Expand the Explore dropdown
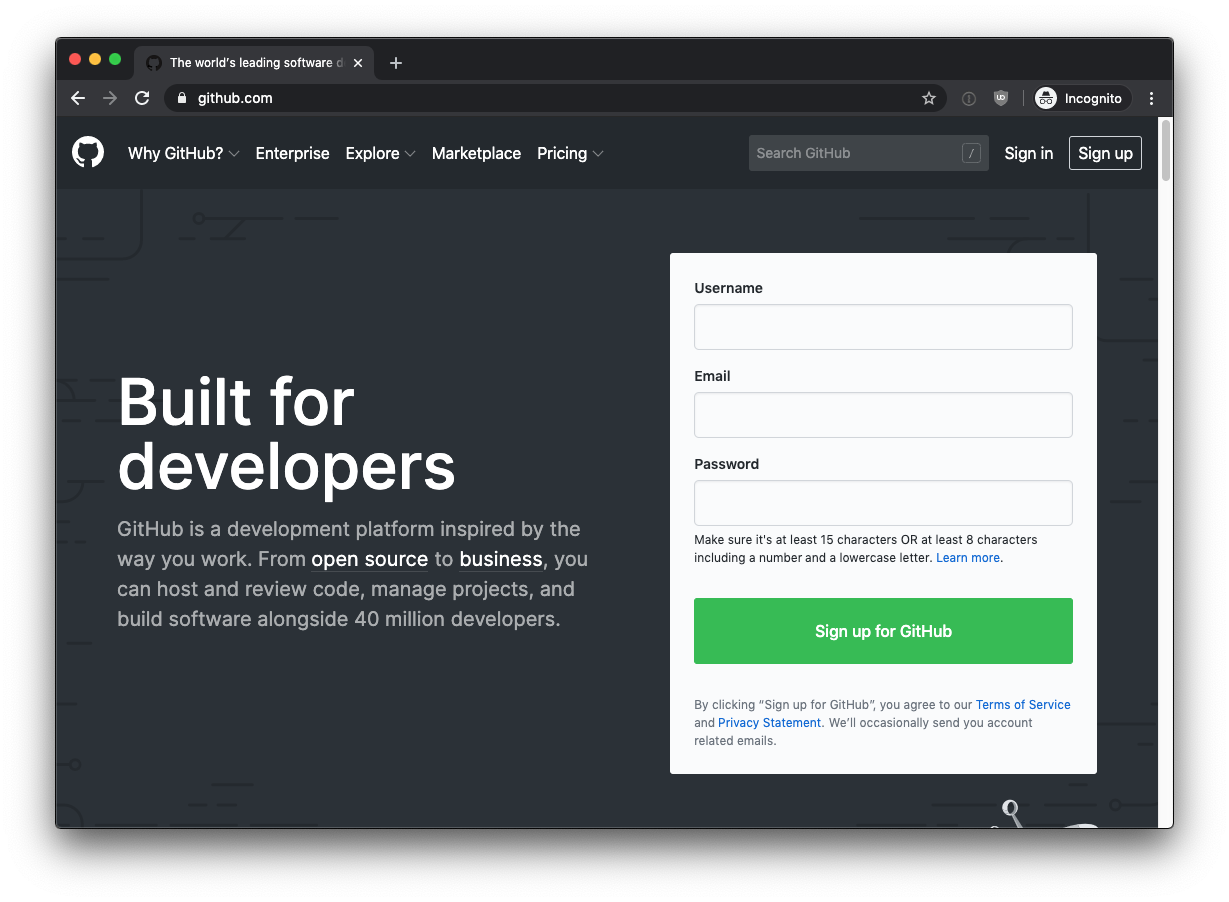1229x902 pixels. pyautogui.click(x=380, y=153)
